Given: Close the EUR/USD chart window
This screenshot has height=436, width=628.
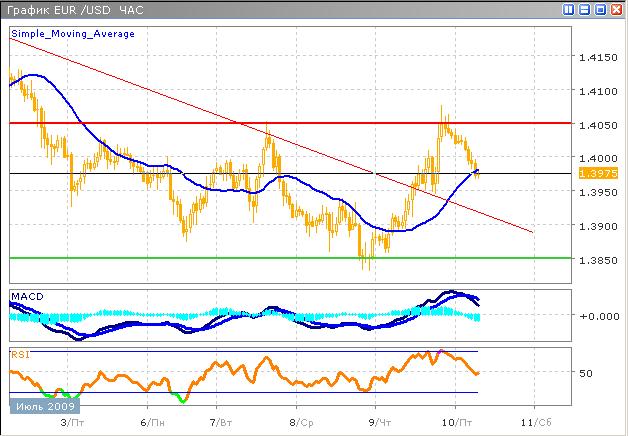Looking at the screenshot, I should point(616,10).
